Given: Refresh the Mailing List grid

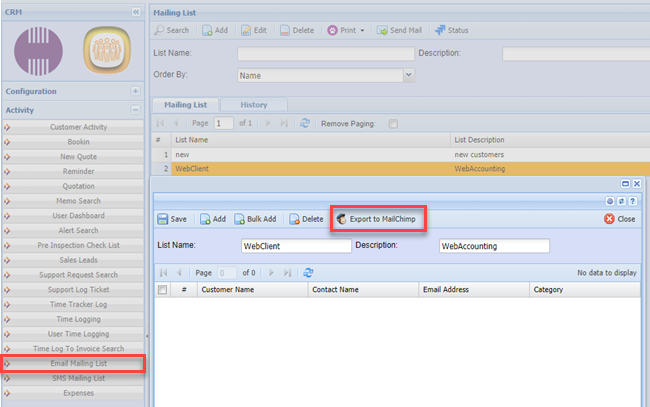Looking at the screenshot, I should pos(304,123).
